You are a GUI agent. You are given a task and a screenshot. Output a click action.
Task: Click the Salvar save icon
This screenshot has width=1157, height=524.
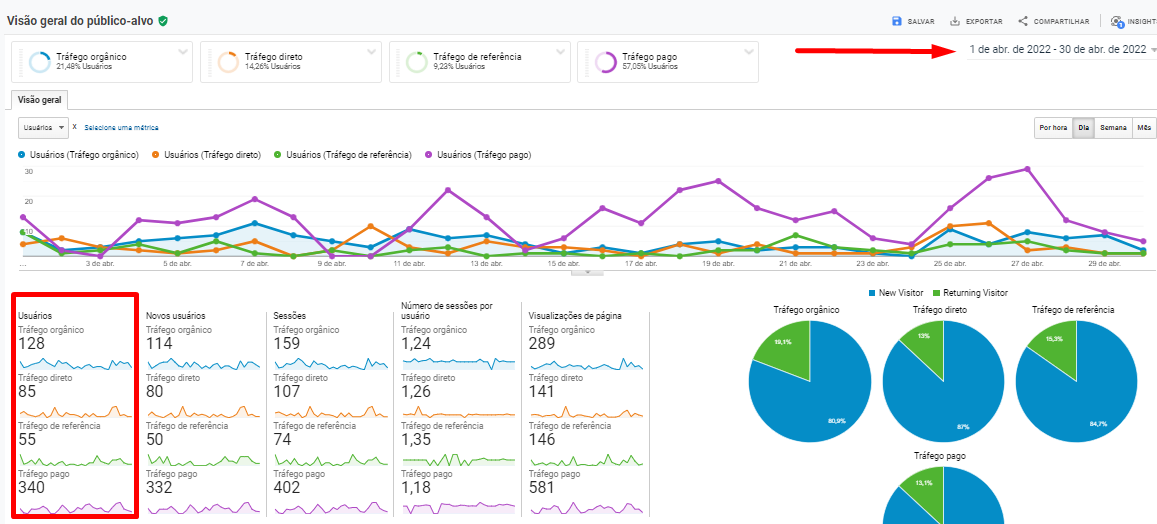click(897, 21)
